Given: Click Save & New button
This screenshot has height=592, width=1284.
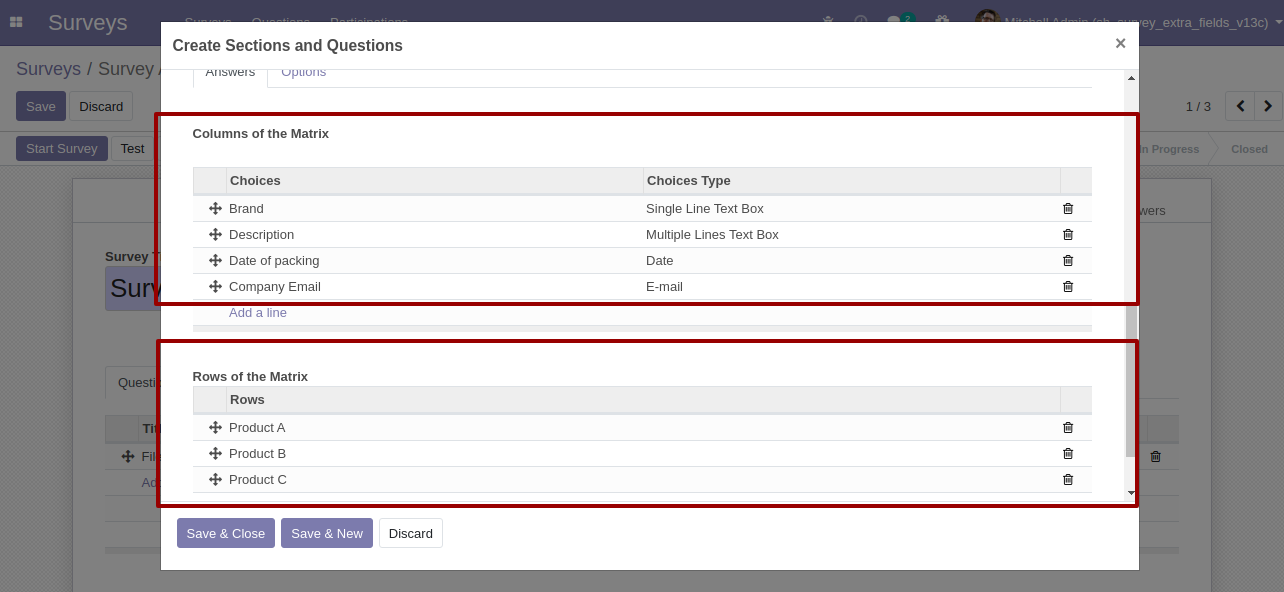Looking at the screenshot, I should (326, 533).
